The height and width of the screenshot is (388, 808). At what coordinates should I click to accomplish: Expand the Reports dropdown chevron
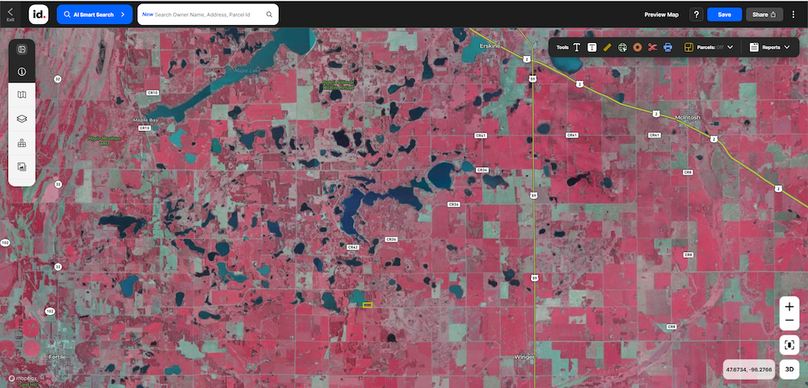pos(787,47)
